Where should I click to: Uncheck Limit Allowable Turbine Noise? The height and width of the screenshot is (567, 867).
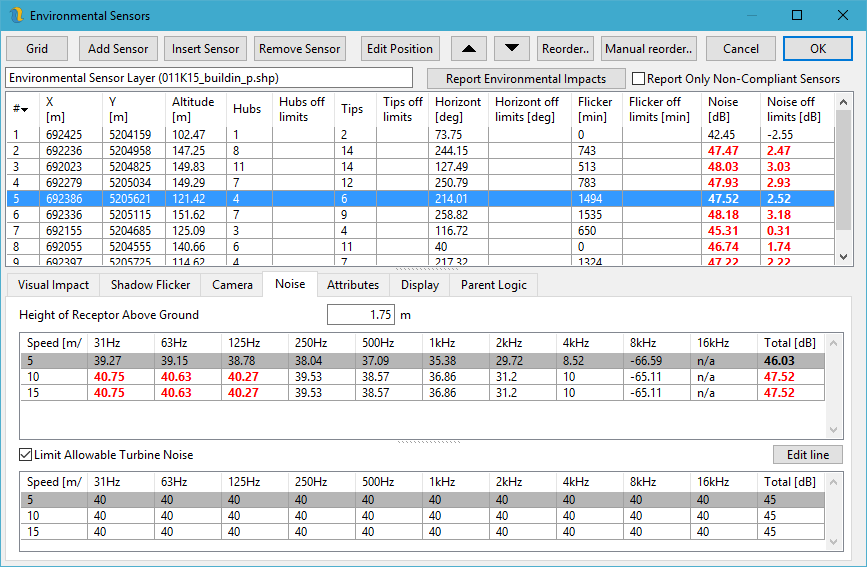[26, 455]
